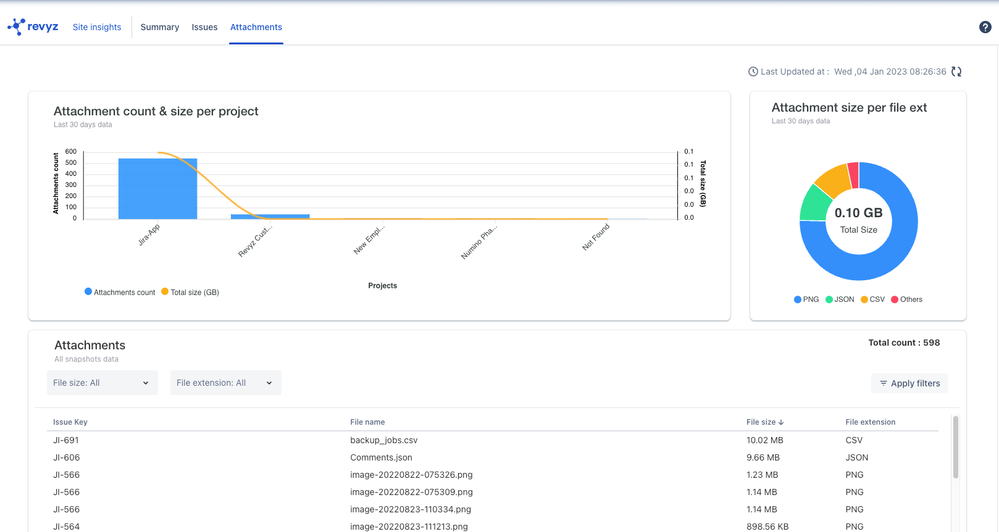
Task: Click the File extension column header
Action: (x=870, y=422)
